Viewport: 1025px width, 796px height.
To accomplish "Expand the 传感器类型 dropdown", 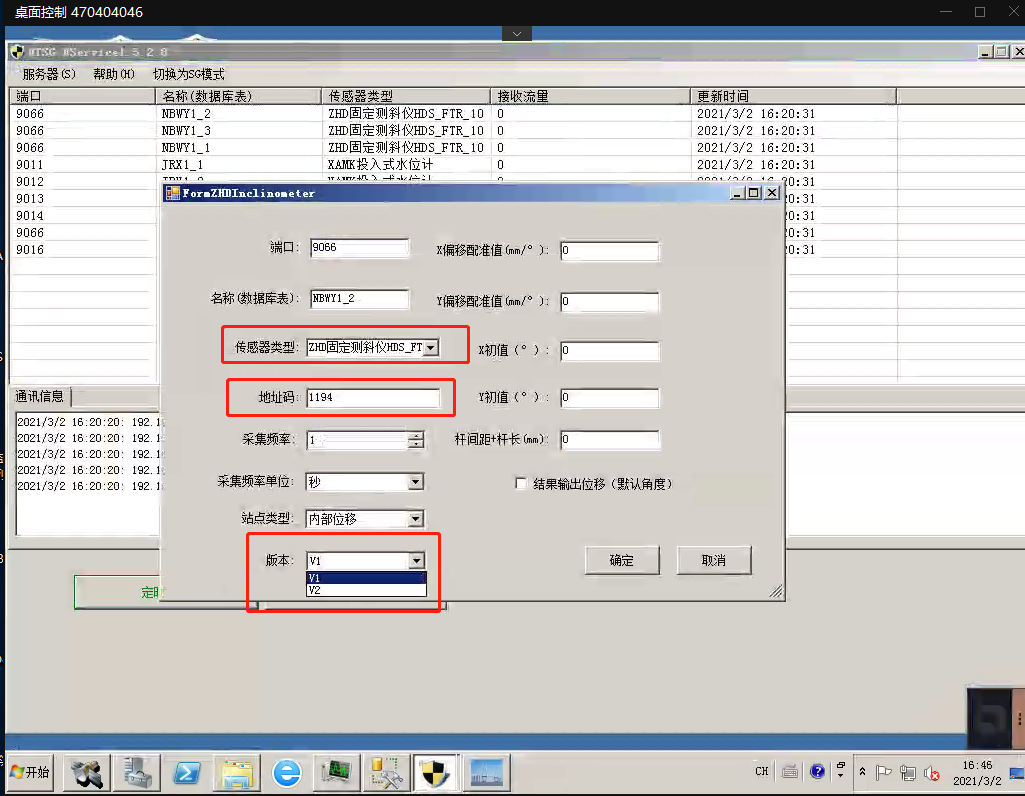I will click(431, 348).
